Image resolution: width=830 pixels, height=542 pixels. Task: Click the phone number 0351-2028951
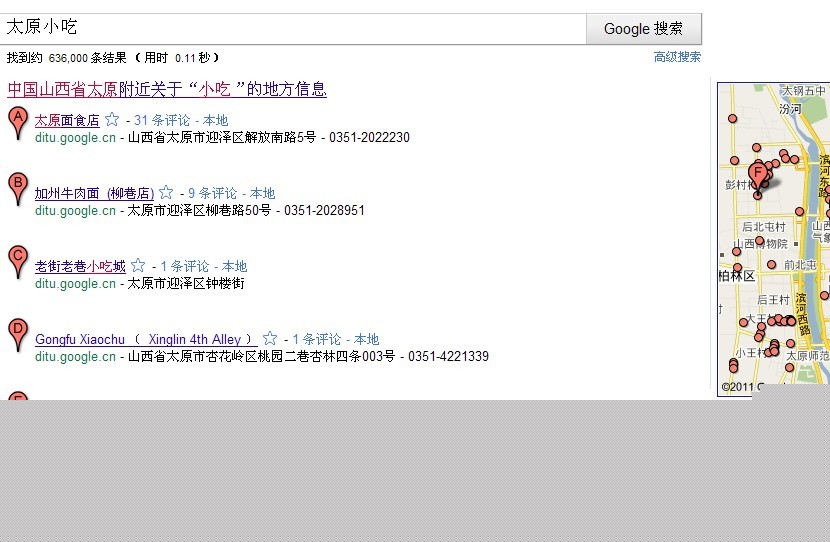point(324,211)
